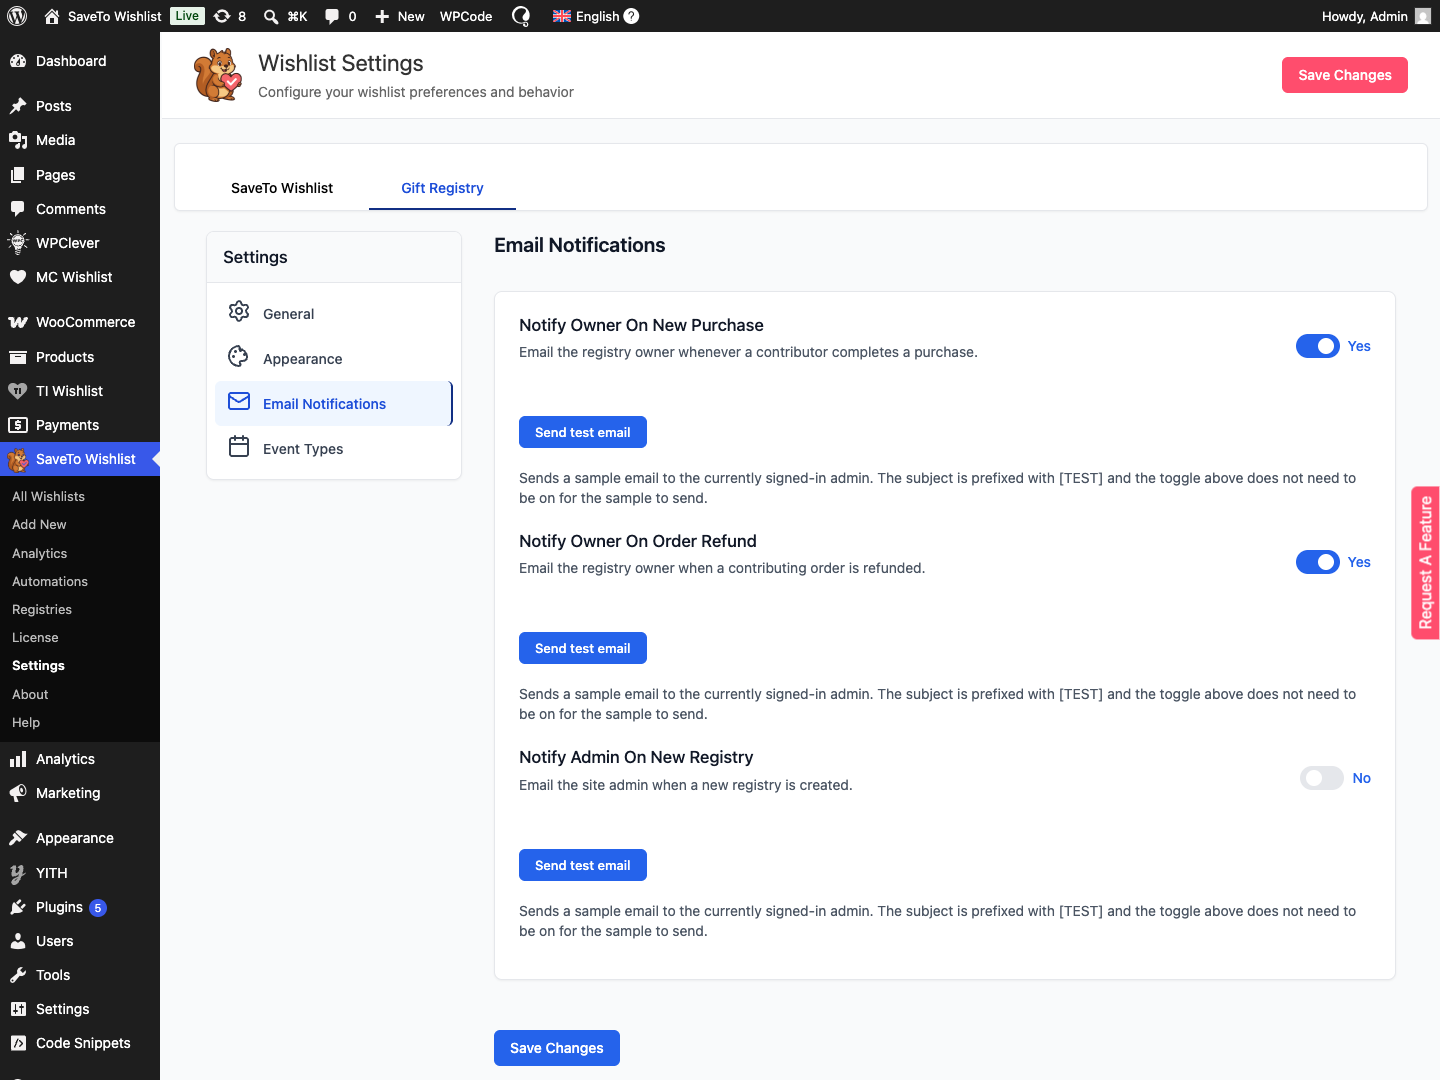Click the MC Wishlist heart icon
The width and height of the screenshot is (1440, 1080).
[x=18, y=277]
